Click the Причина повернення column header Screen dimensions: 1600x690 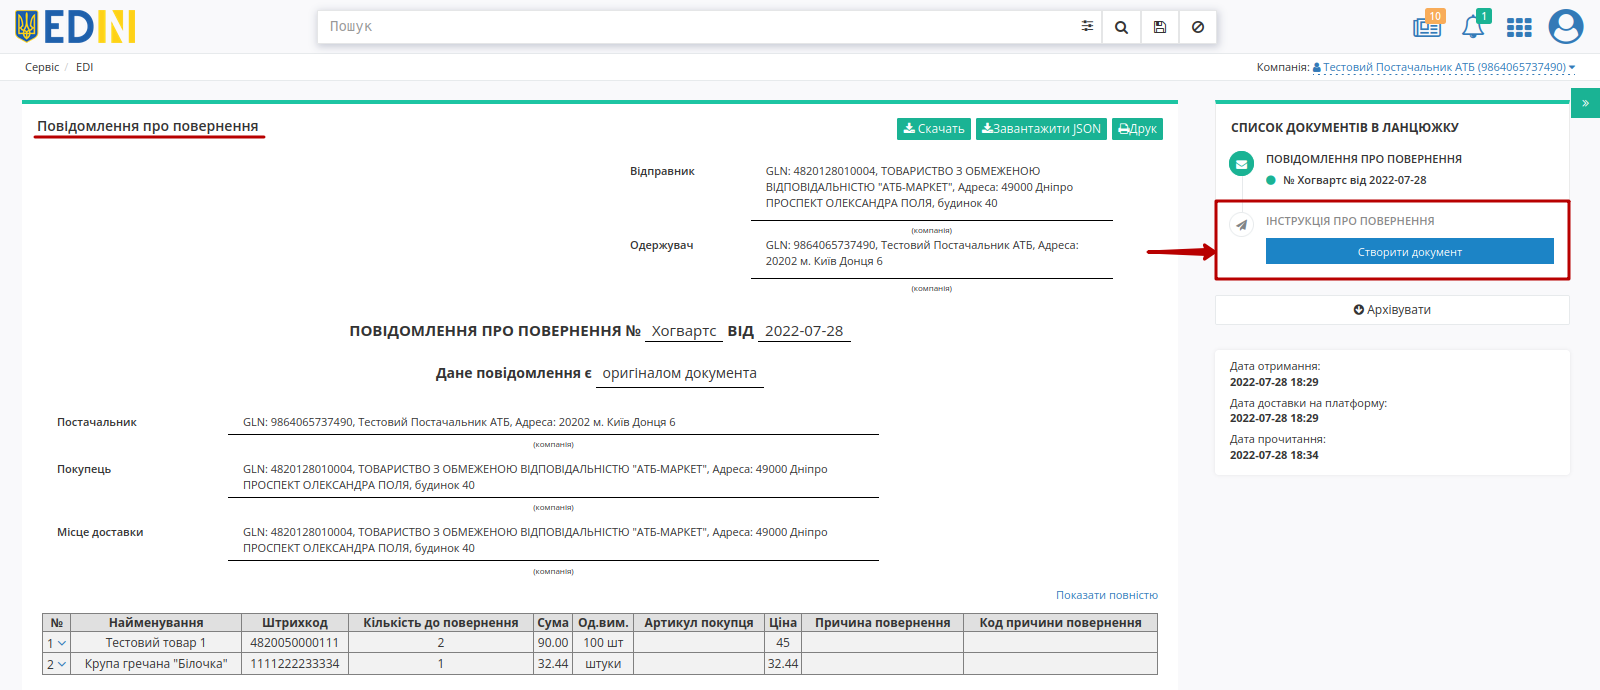coord(882,623)
